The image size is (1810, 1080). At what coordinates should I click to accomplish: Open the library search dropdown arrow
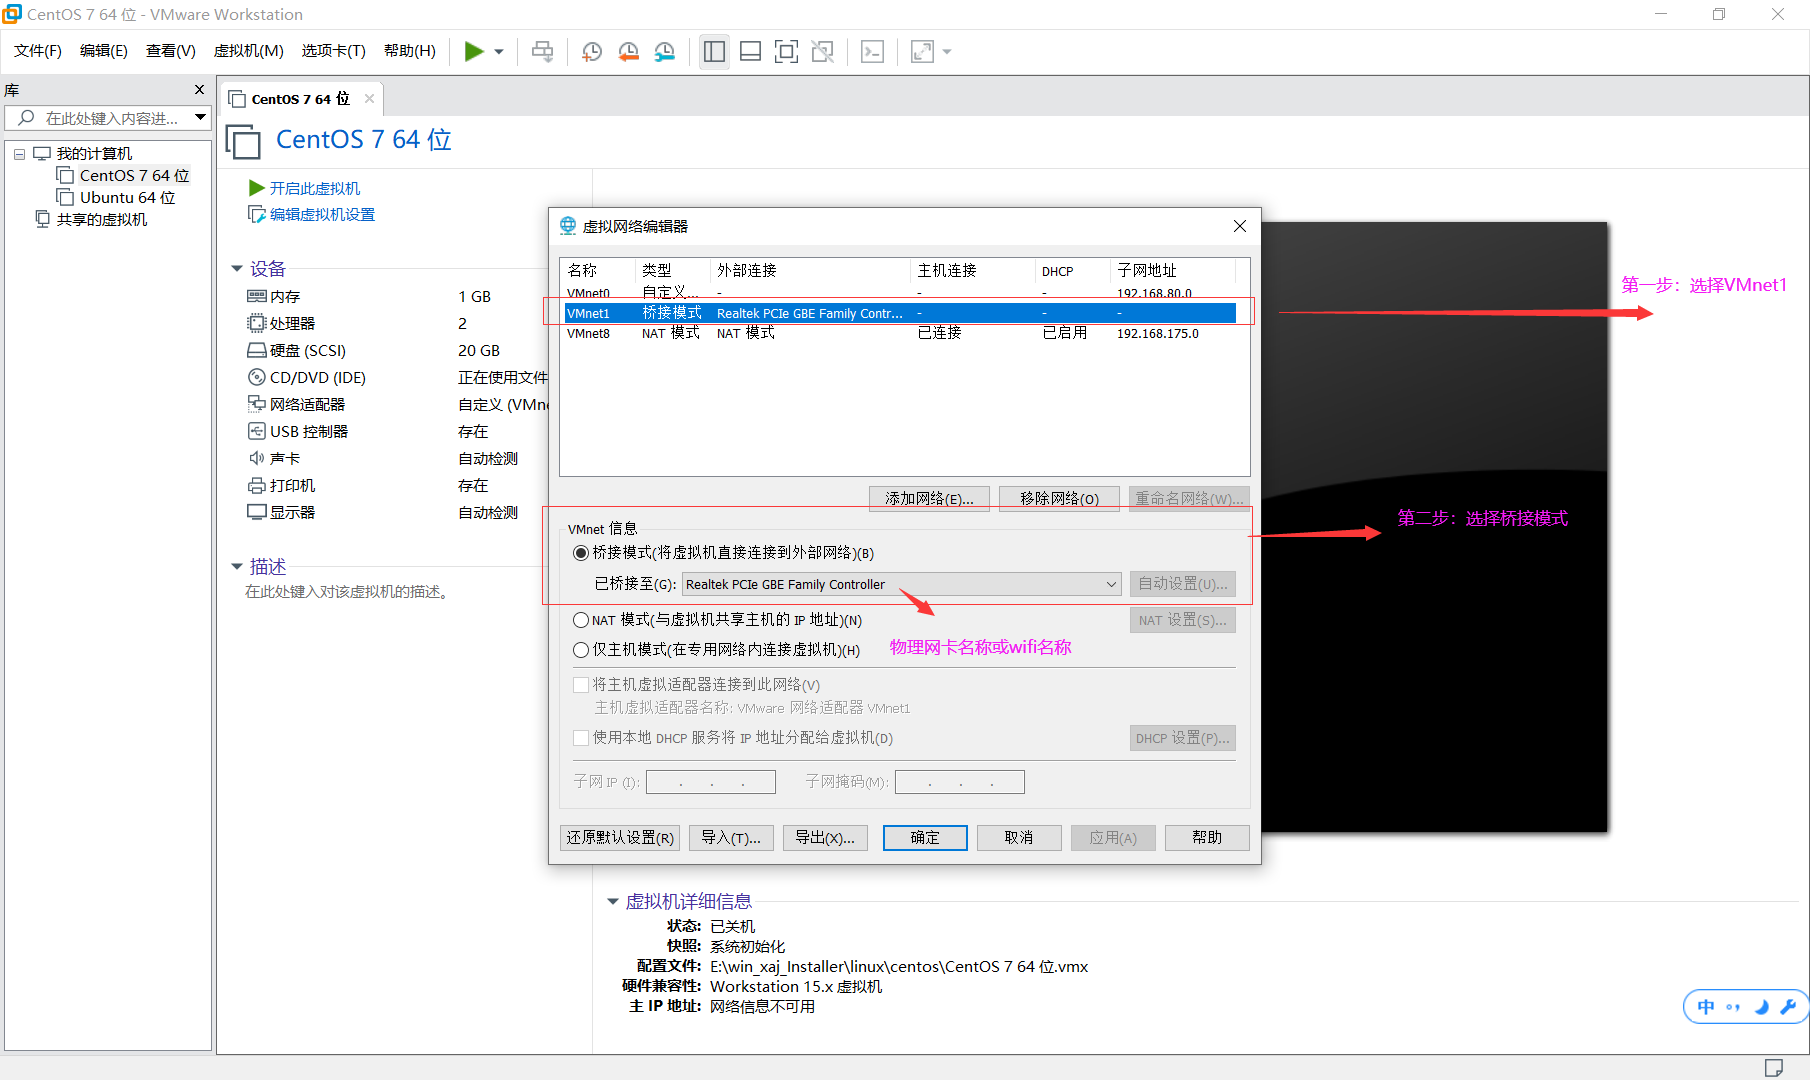(200, 118)
